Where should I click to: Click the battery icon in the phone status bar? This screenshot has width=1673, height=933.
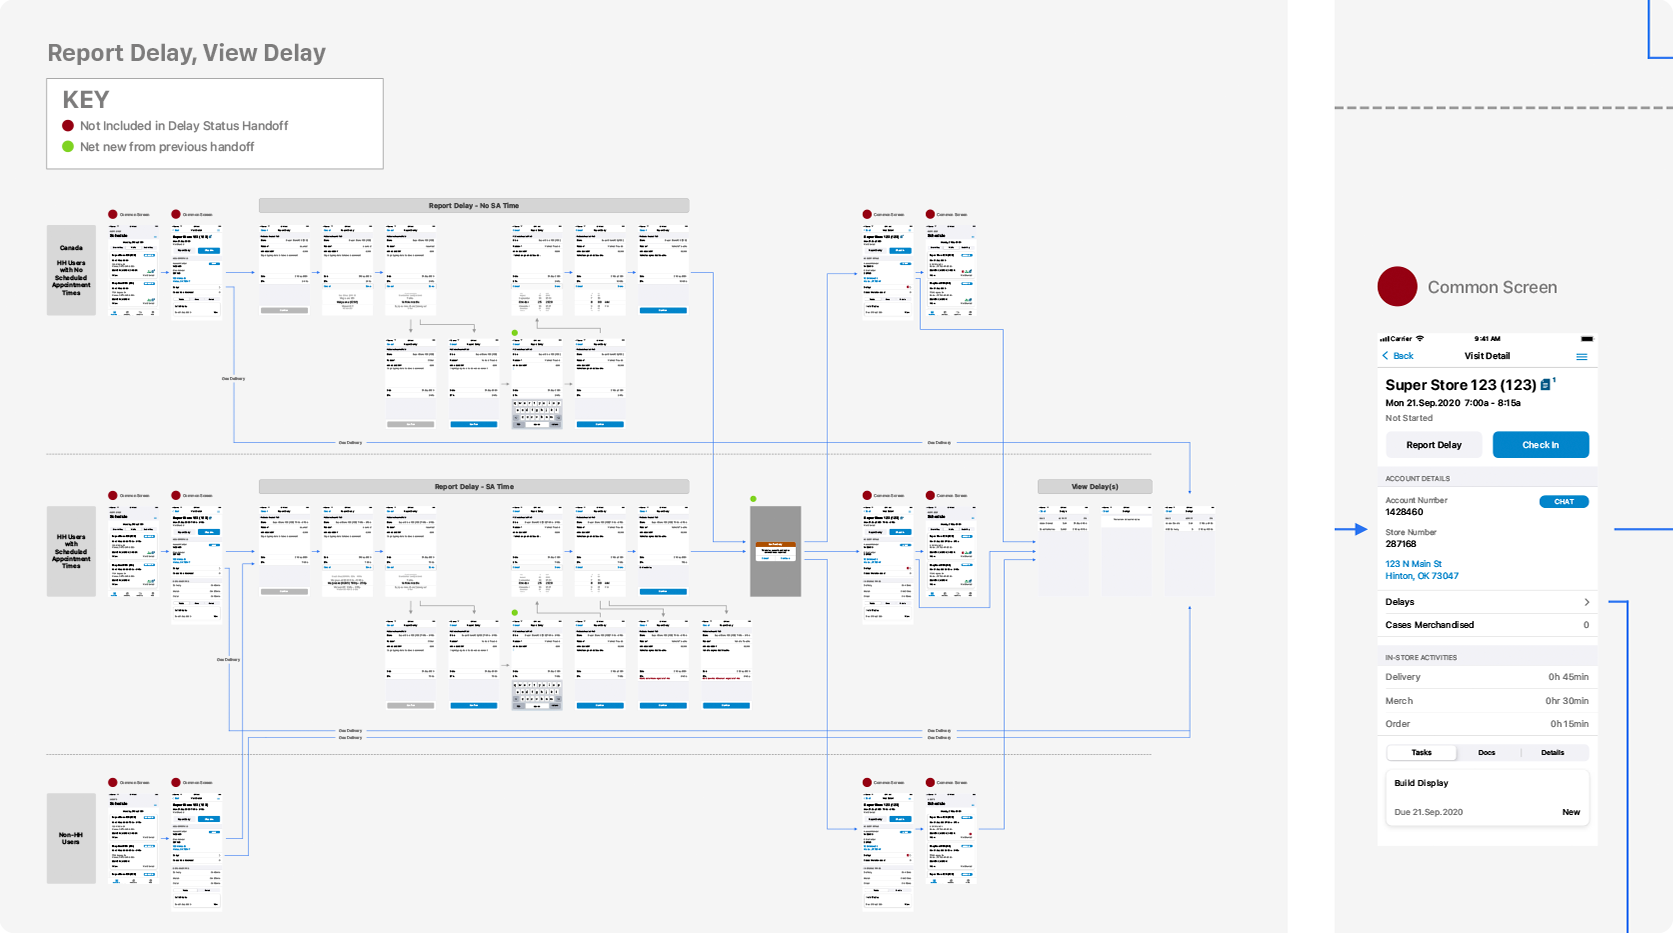pyautogui.click(x=1586, y=339)
